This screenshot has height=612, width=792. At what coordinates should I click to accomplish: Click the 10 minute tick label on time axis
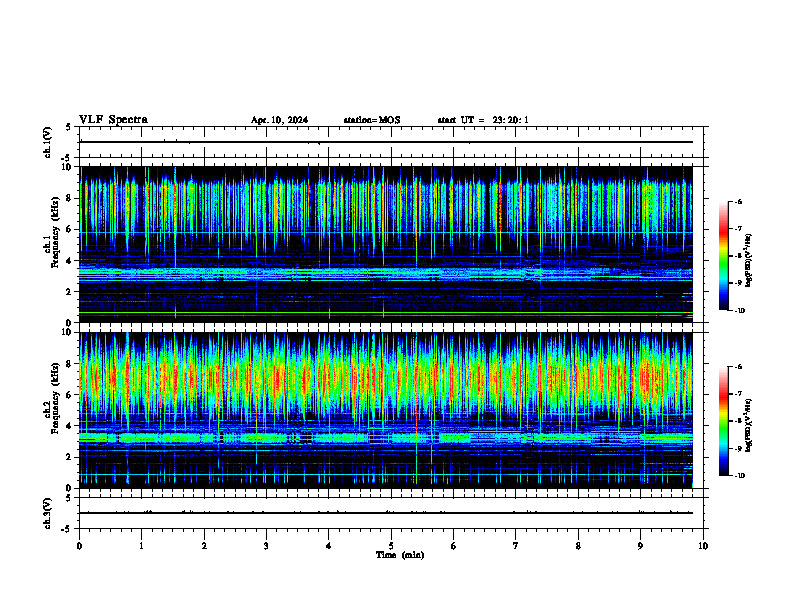coord(703,546)
